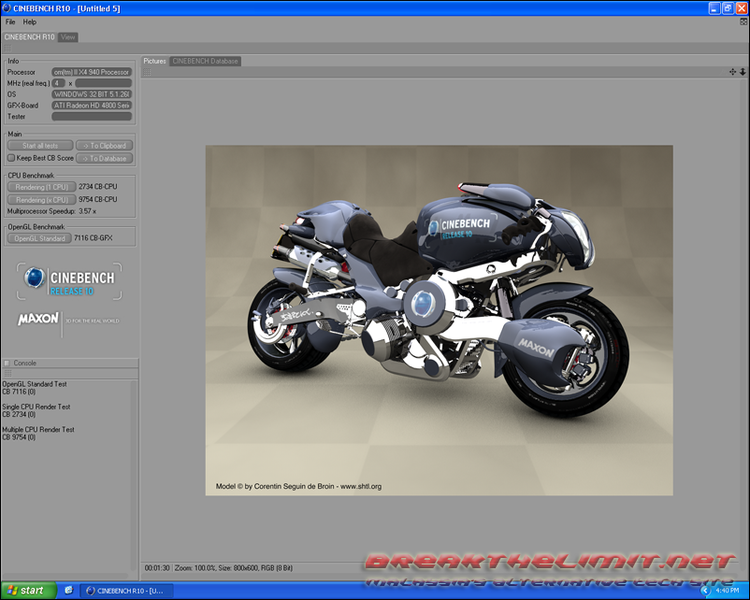Switch to the View tab
Viewport: 750px width, 600px height.
[x=68, y=37]
